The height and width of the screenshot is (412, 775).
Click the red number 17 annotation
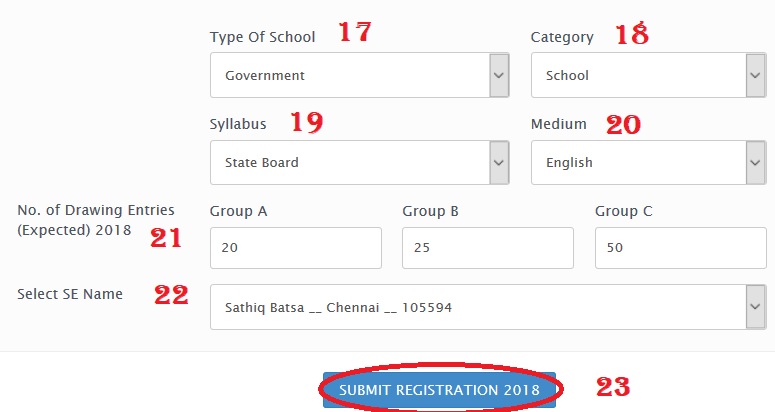coord(353,32)
